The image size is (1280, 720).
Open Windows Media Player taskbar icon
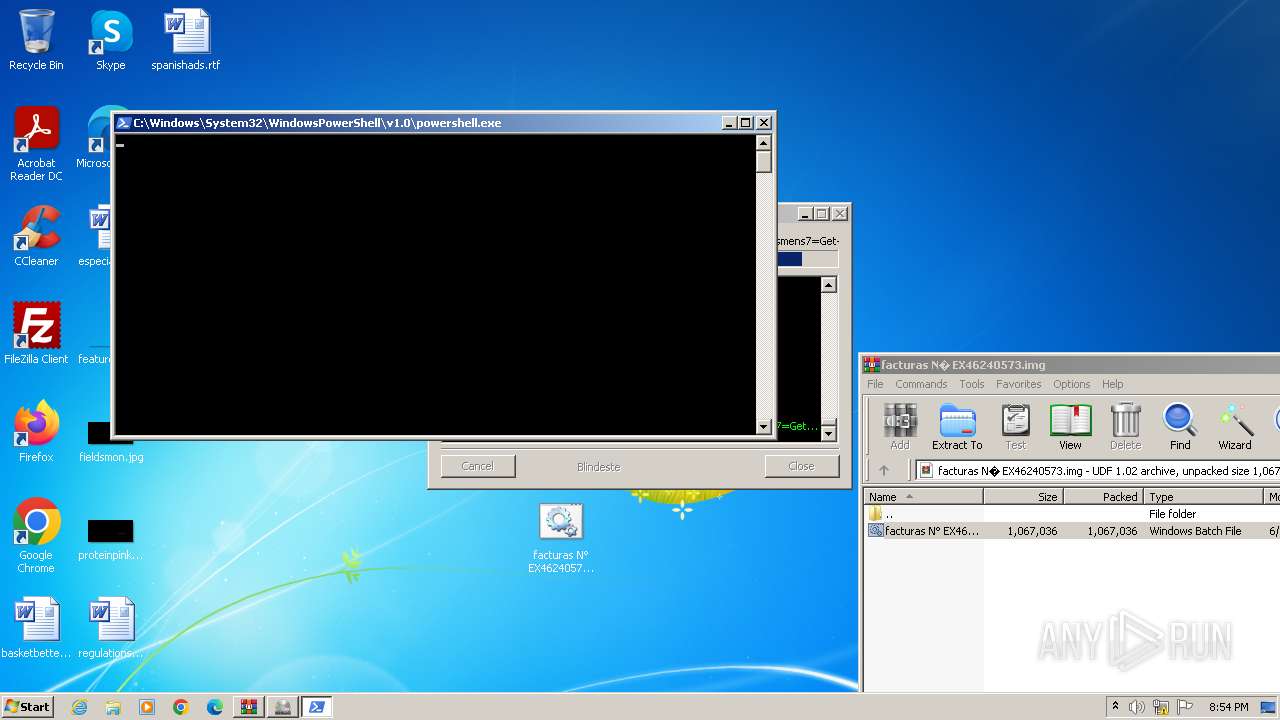pyautogui.click(x=147, y=707)
